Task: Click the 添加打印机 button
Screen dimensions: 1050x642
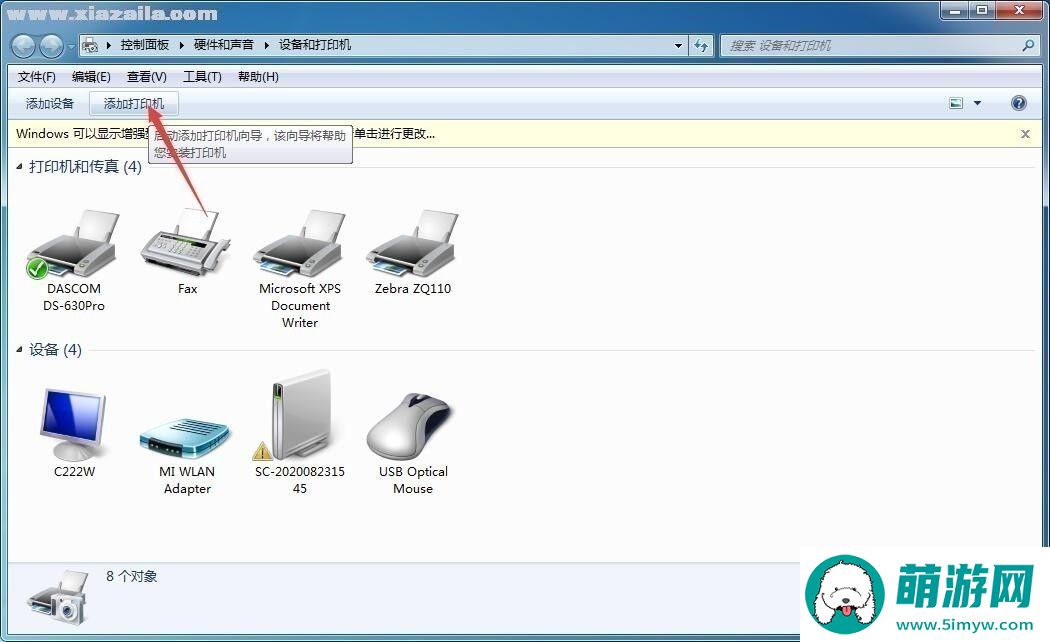Action: pos(133,104)
